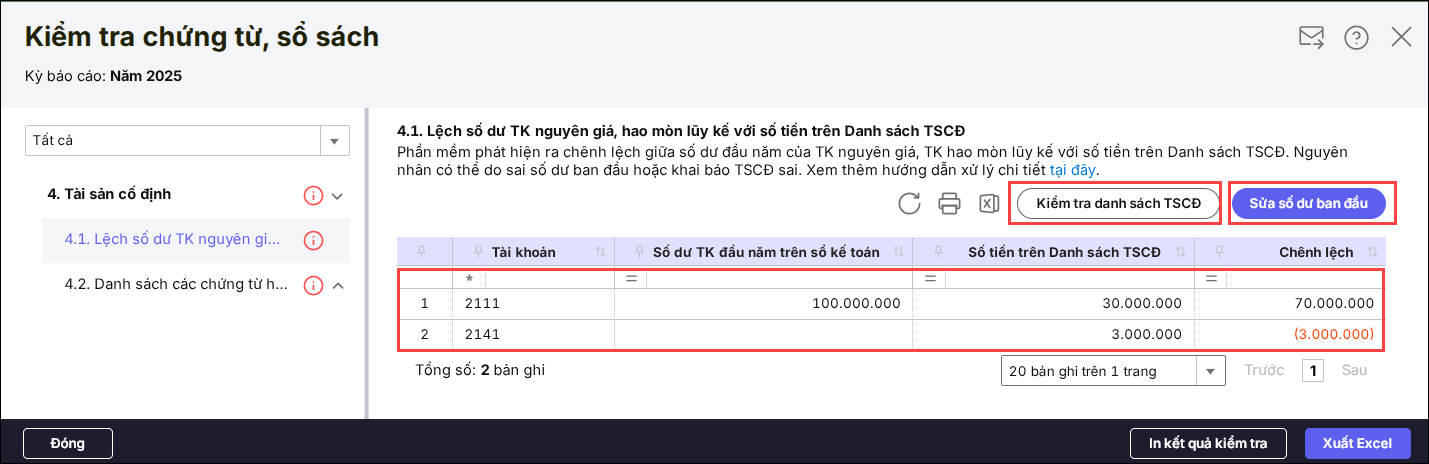The height and width of the screenshot is (464, 1429).
Task: Click the printer icon above table
Action: click(x=949, y=204)
